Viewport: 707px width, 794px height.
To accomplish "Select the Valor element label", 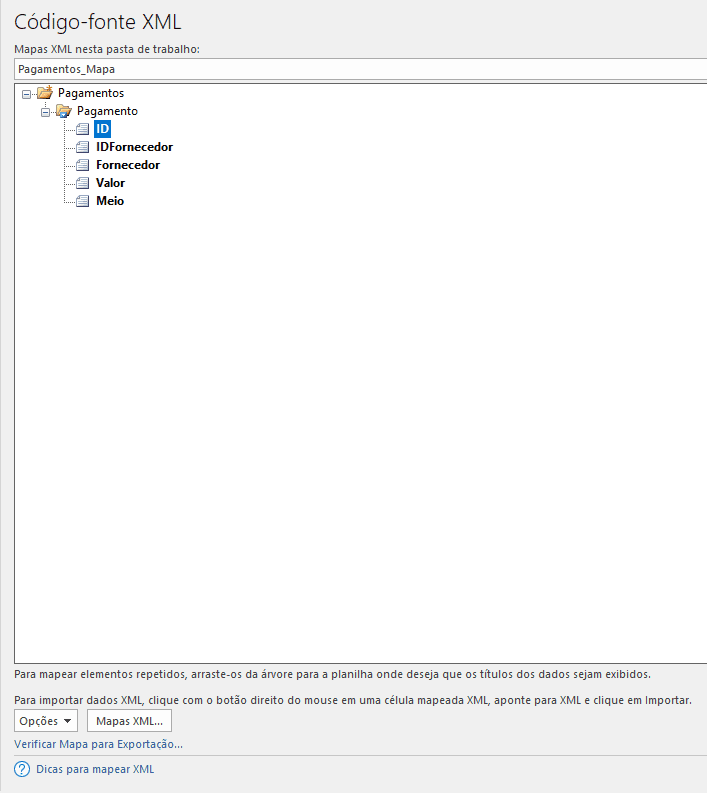I will (110, 183).
